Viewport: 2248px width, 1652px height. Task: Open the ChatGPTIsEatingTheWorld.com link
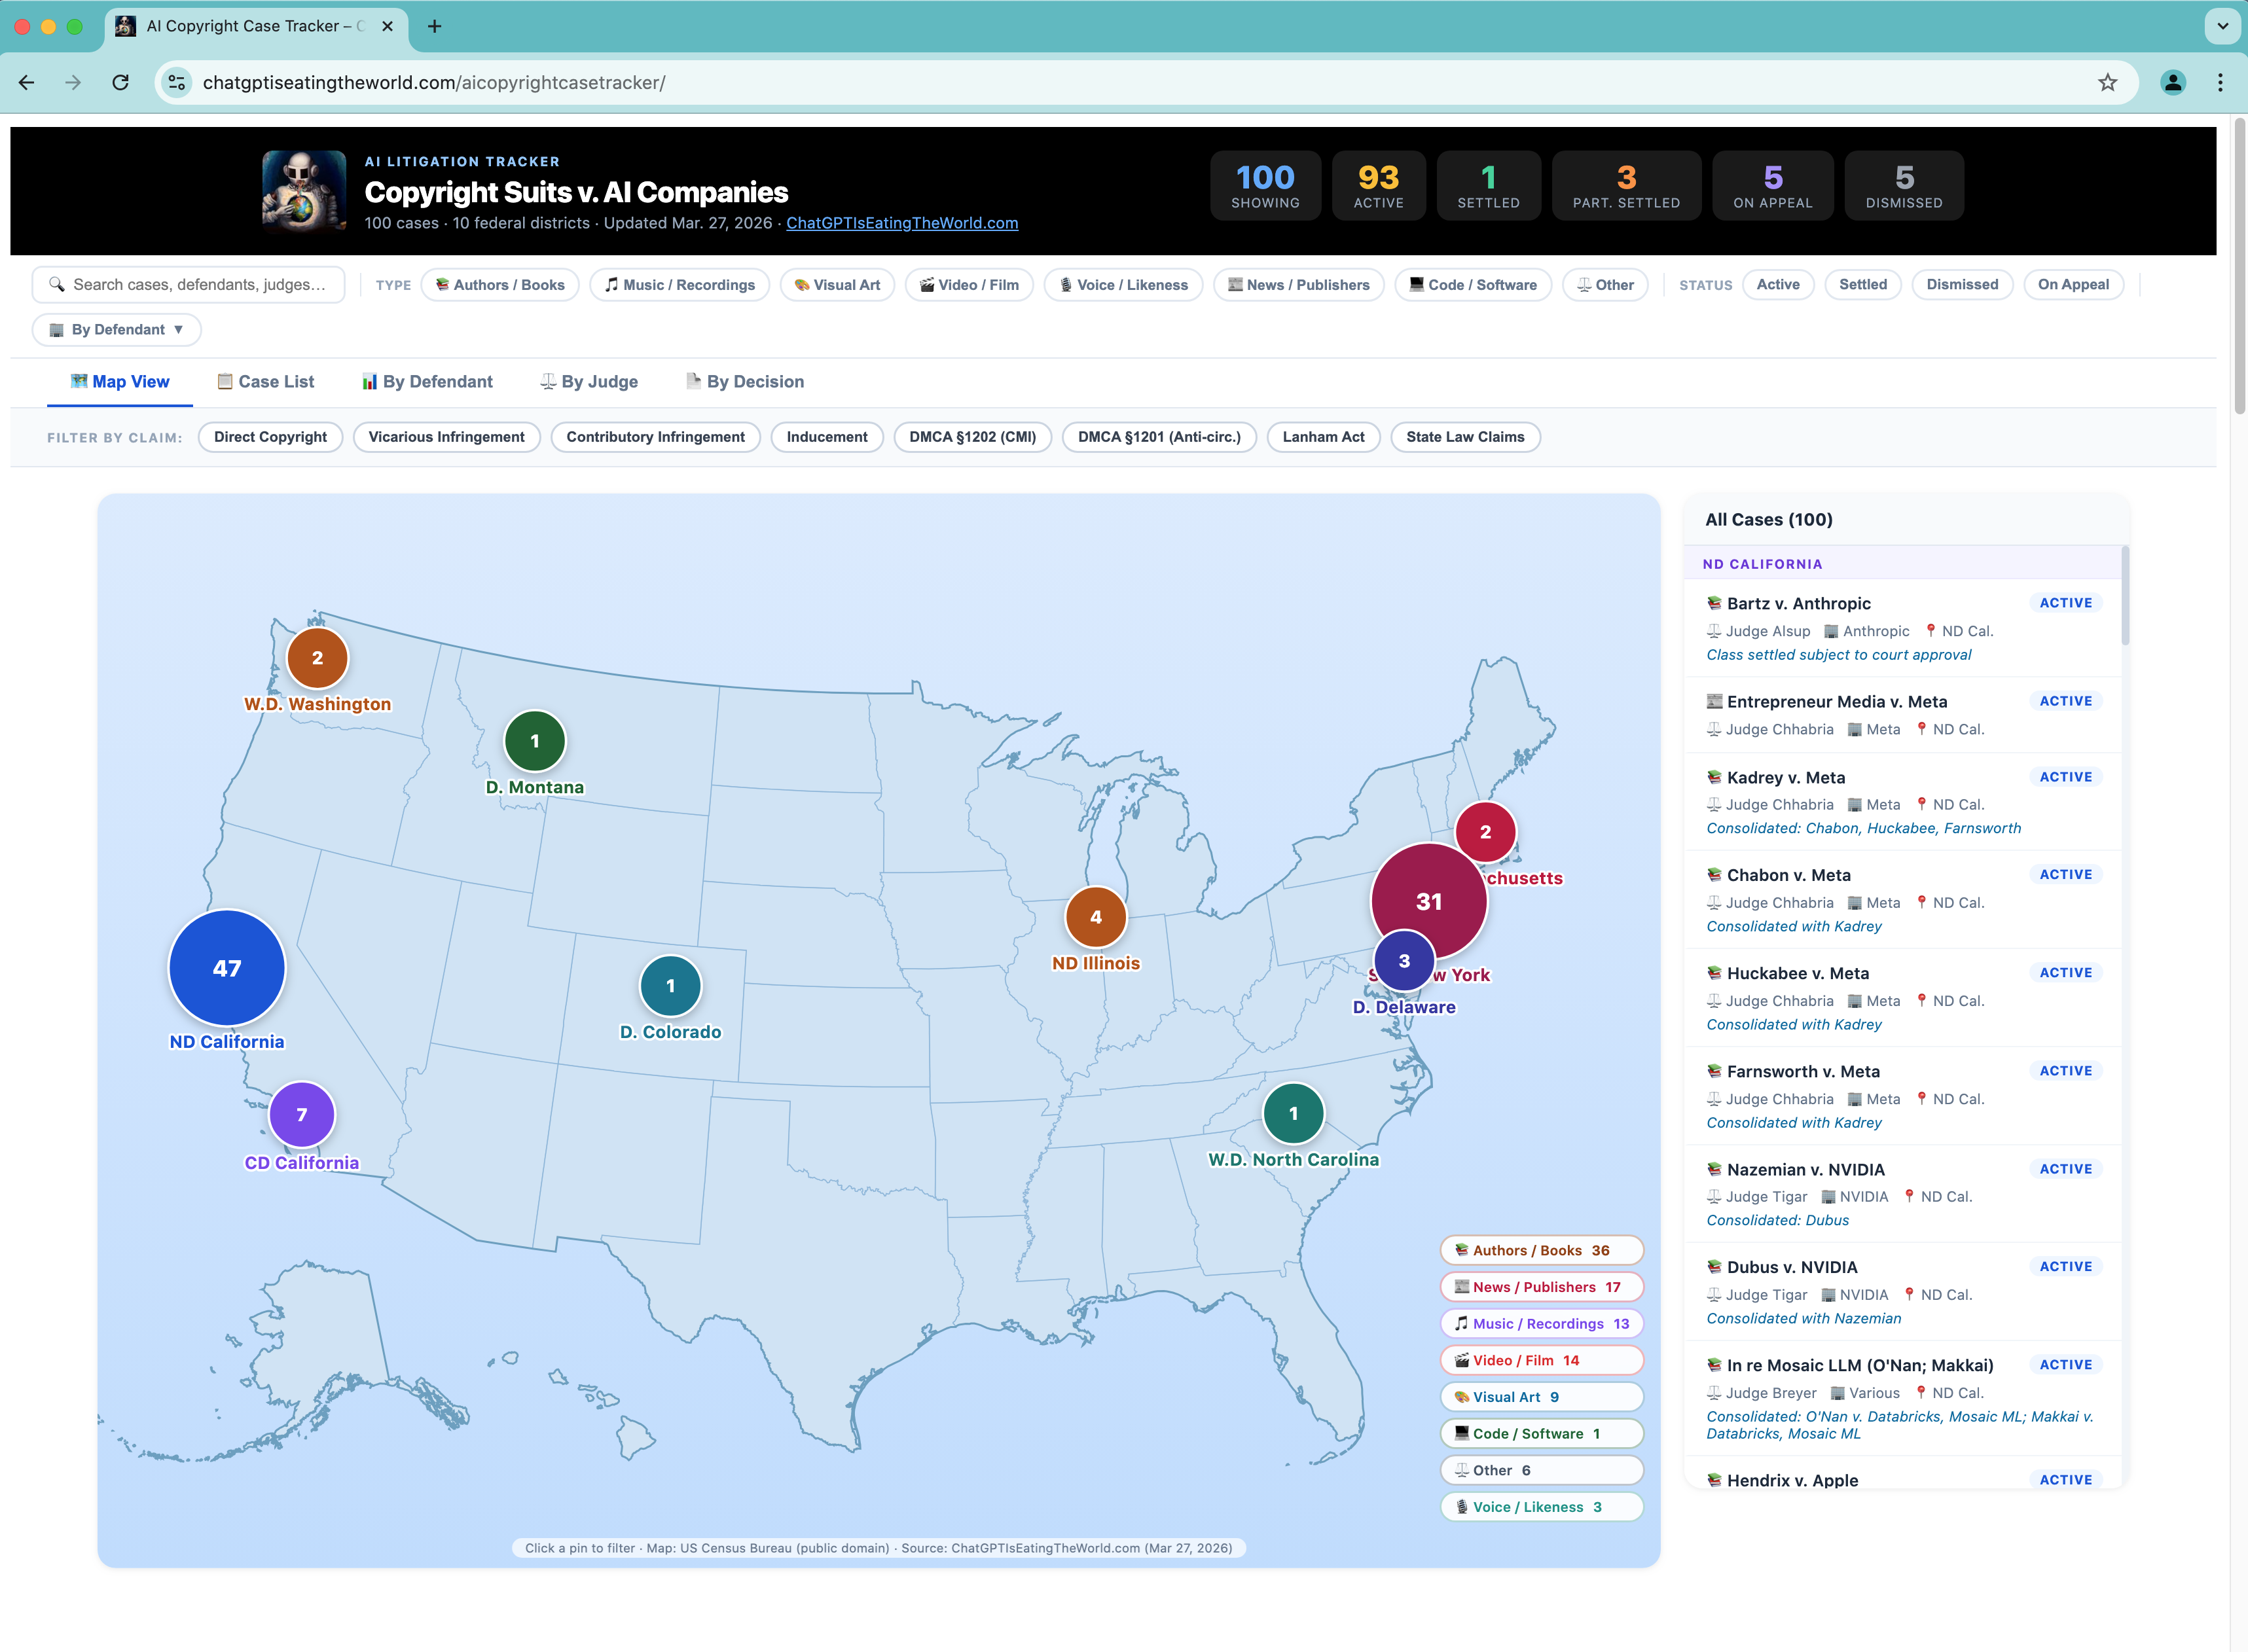point(901,223)
